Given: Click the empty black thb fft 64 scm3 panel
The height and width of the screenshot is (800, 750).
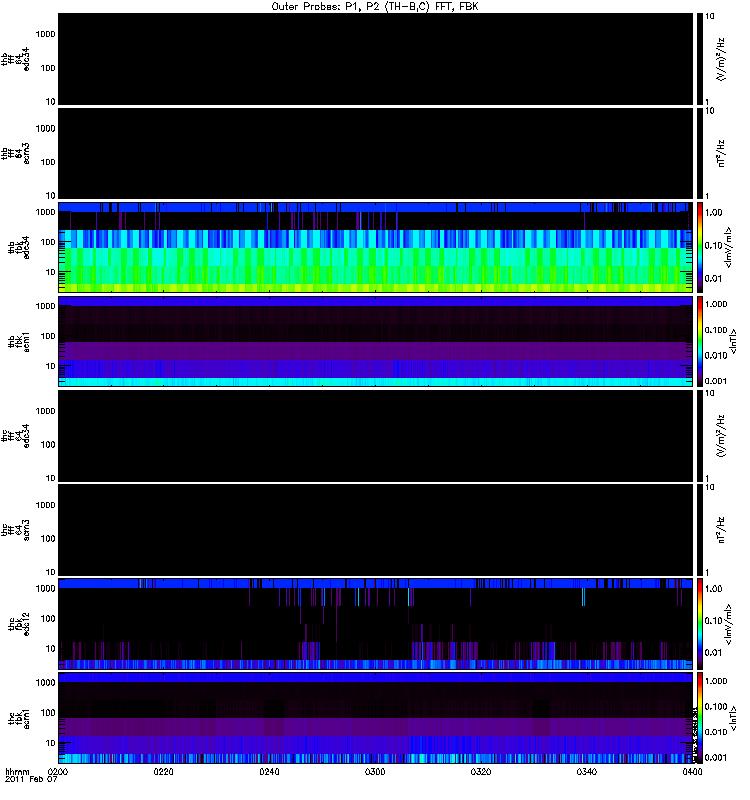Looking at the screenshot, I should point(375,153).
